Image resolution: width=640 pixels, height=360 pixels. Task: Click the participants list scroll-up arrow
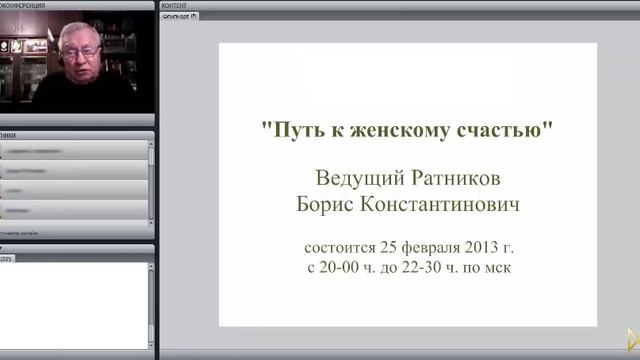tap(151, 144)
